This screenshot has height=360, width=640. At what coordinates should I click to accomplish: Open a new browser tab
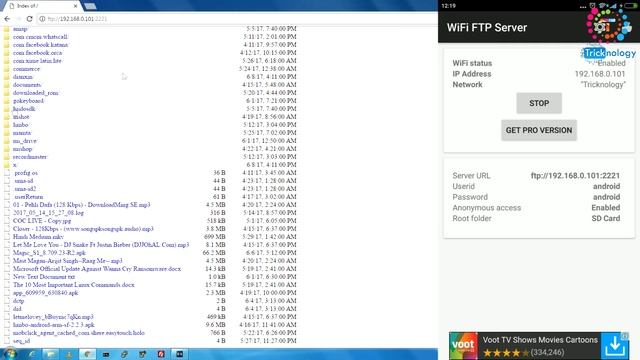(90, 6)
